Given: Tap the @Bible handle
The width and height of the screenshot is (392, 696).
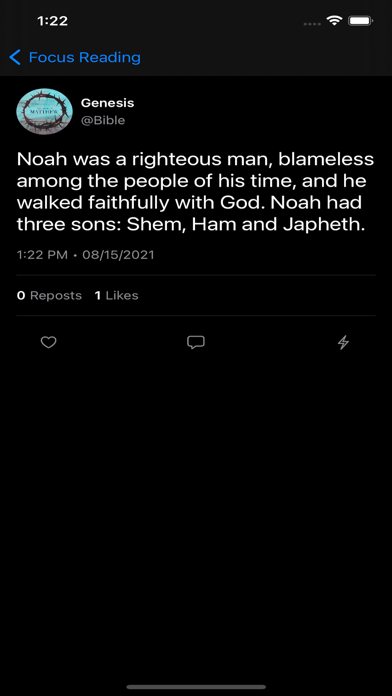Looking at the screenshot, I should click(103, 120).
